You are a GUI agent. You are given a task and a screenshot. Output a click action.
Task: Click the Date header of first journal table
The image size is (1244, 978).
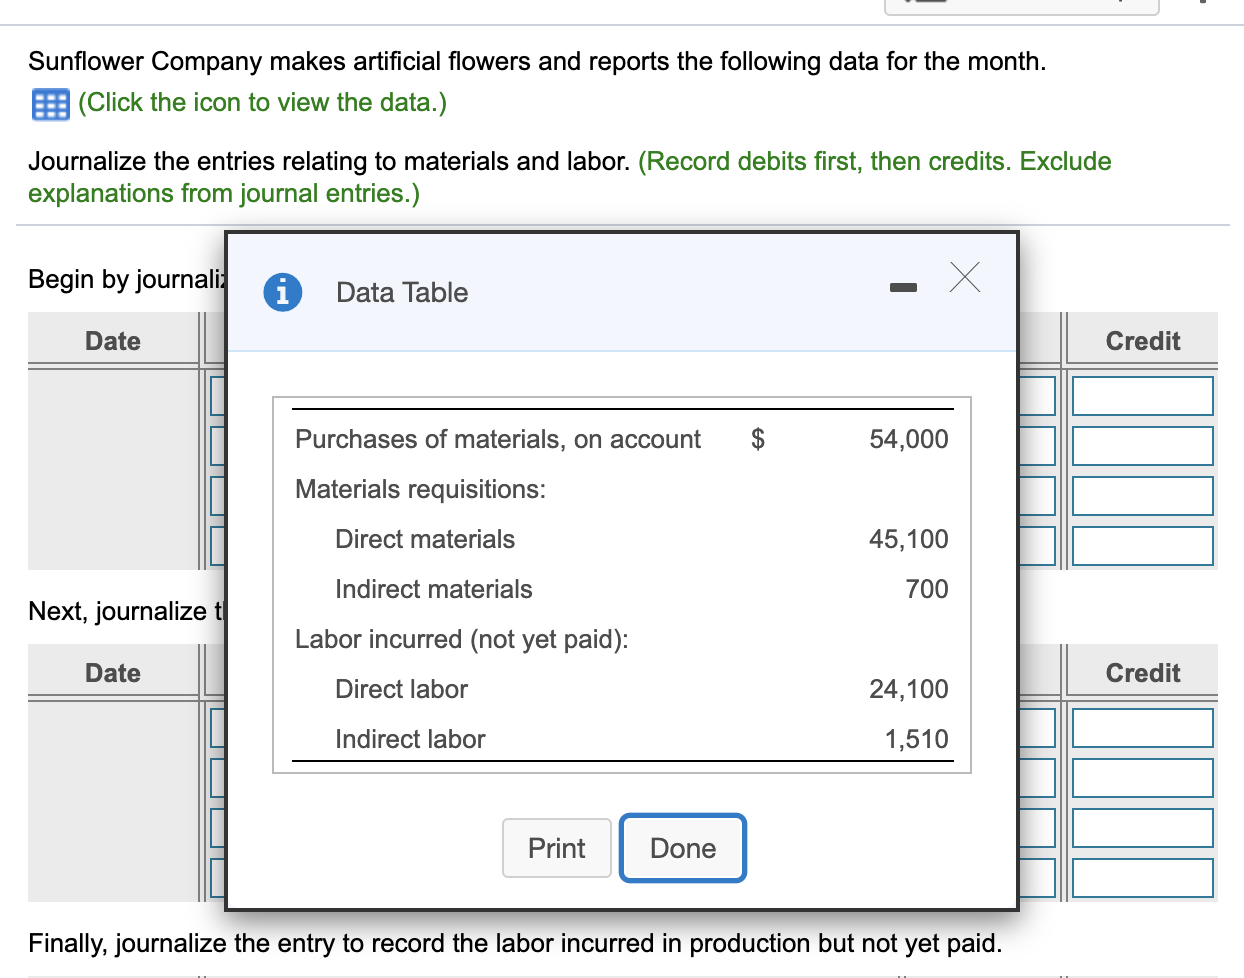tap(113, 341)
